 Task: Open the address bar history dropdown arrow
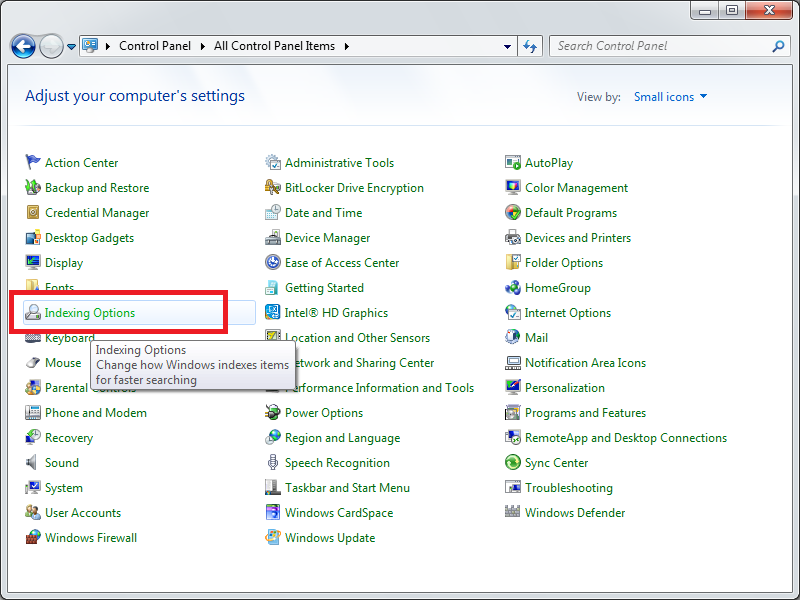(507, 46)
